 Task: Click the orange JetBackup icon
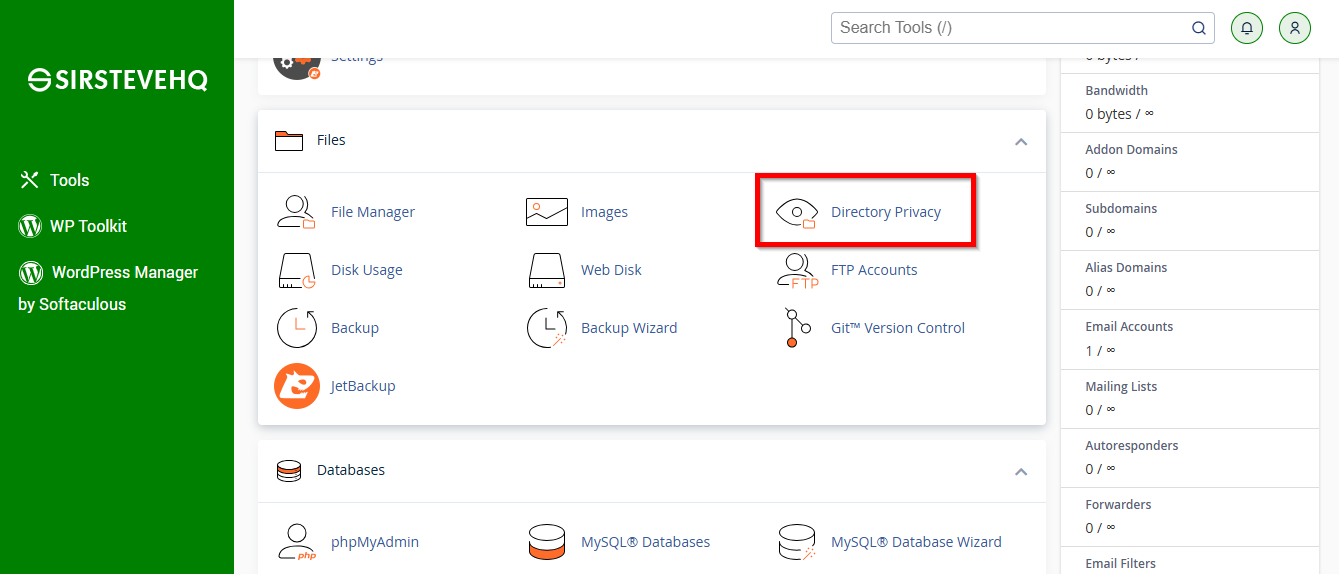click(296, 386)
